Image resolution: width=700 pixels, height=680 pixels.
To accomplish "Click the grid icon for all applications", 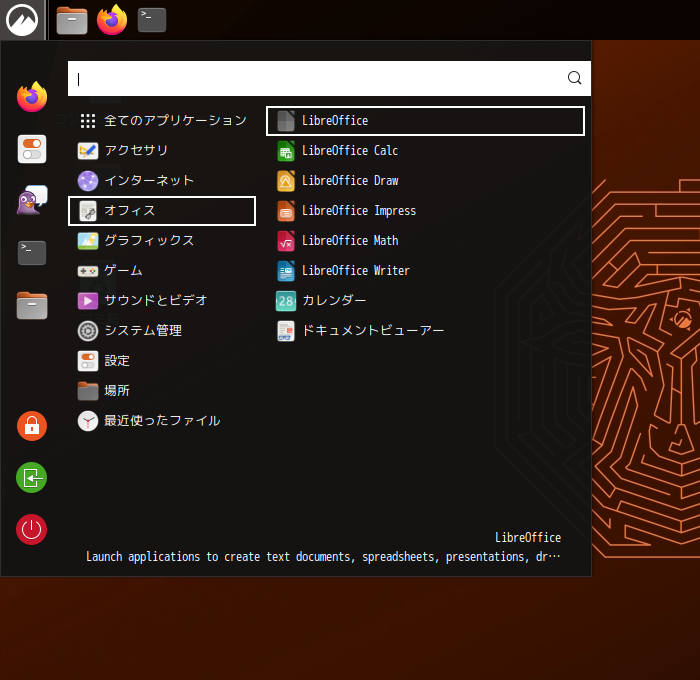I will tap(88, 121).
